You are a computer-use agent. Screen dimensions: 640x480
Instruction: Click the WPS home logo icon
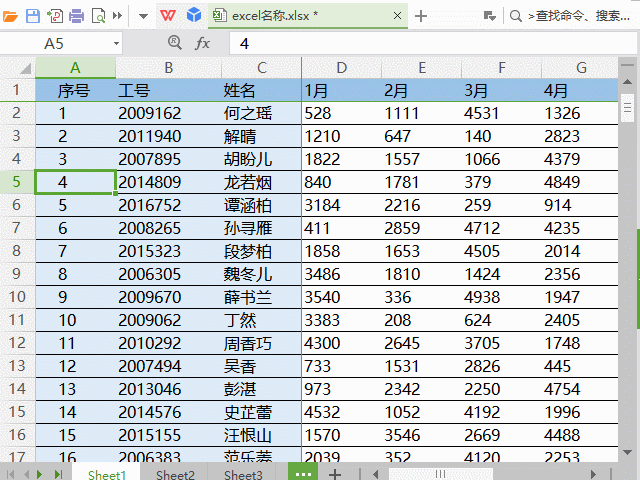click(168, 16)
